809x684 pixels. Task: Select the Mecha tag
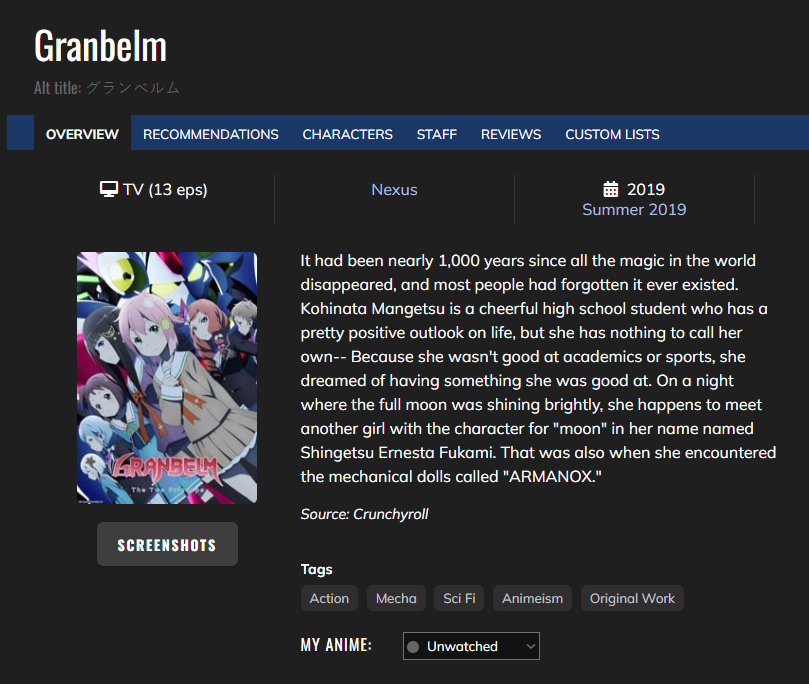point(396,598)
